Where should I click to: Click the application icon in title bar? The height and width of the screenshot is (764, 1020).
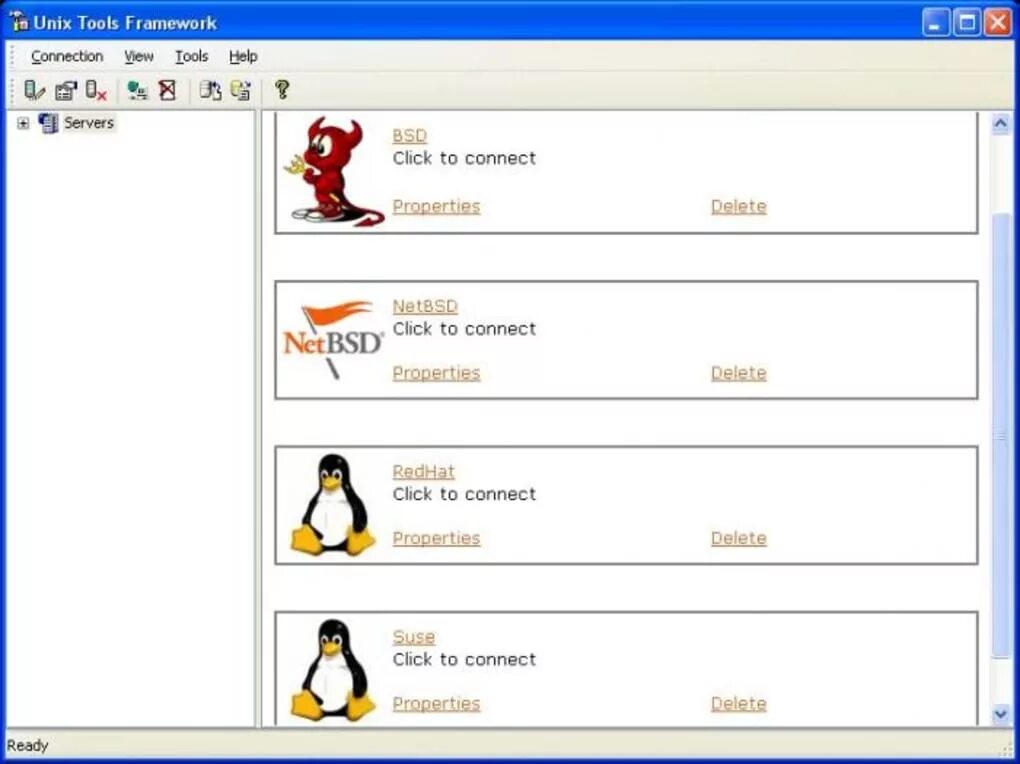coord(19,23)
